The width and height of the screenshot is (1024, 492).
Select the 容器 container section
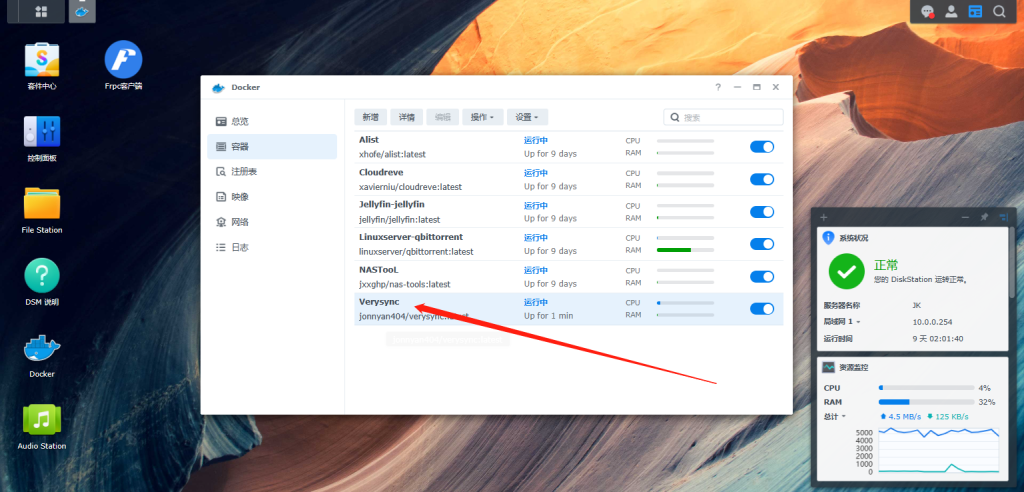(272, 146)
